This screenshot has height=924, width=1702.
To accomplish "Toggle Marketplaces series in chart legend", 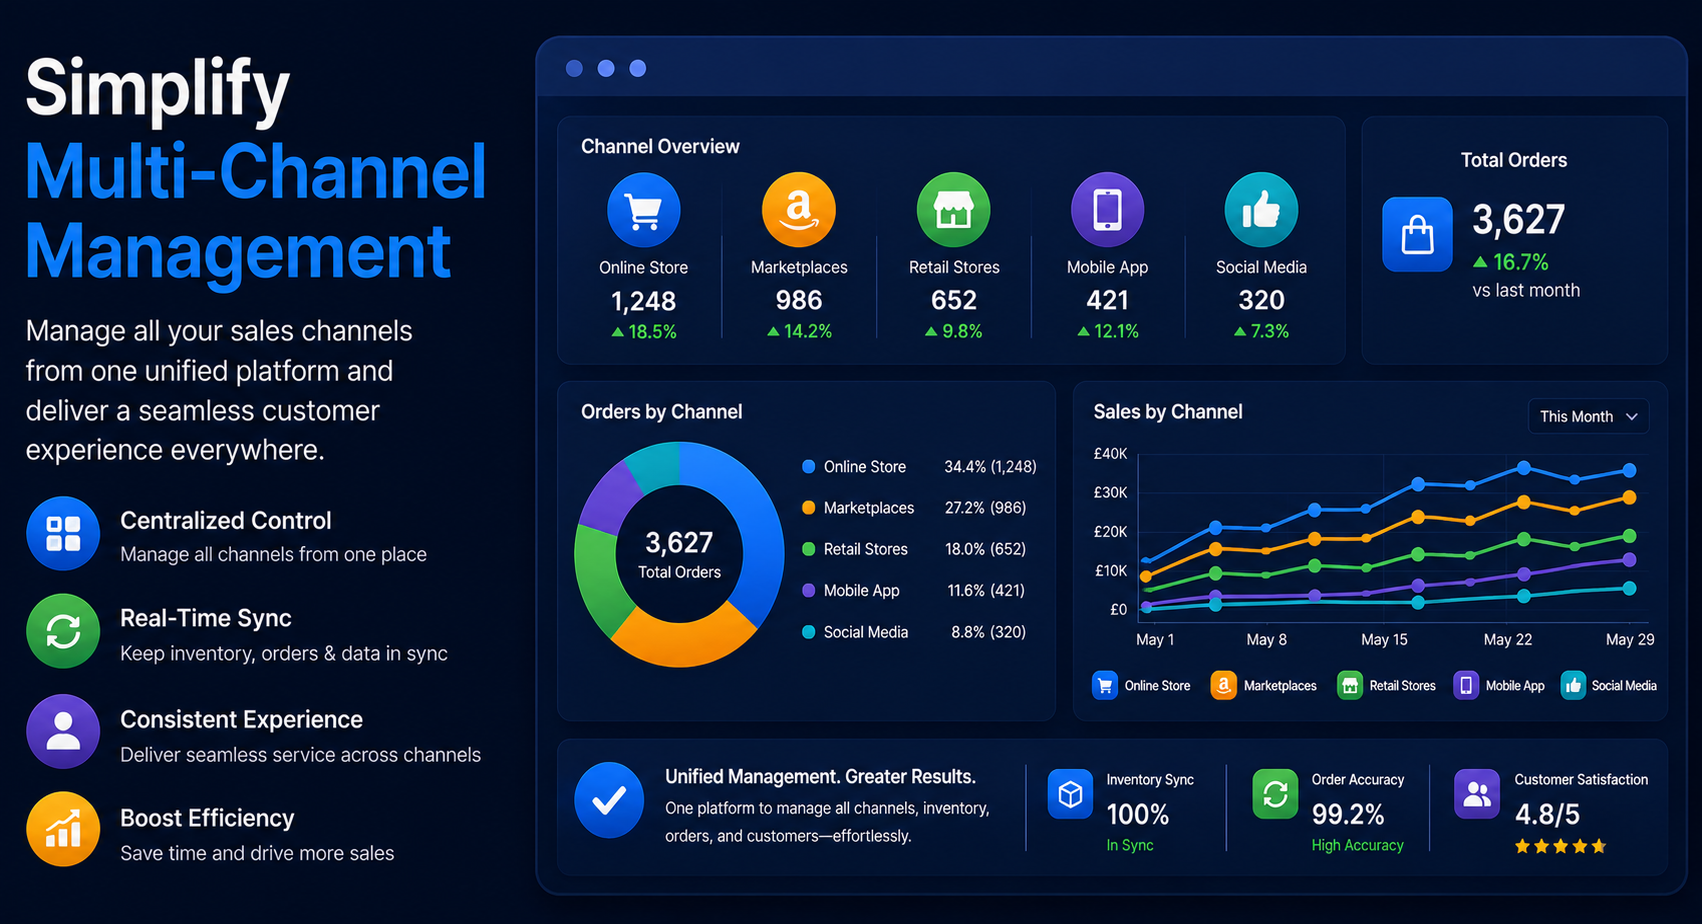I will coord(1264,686).
